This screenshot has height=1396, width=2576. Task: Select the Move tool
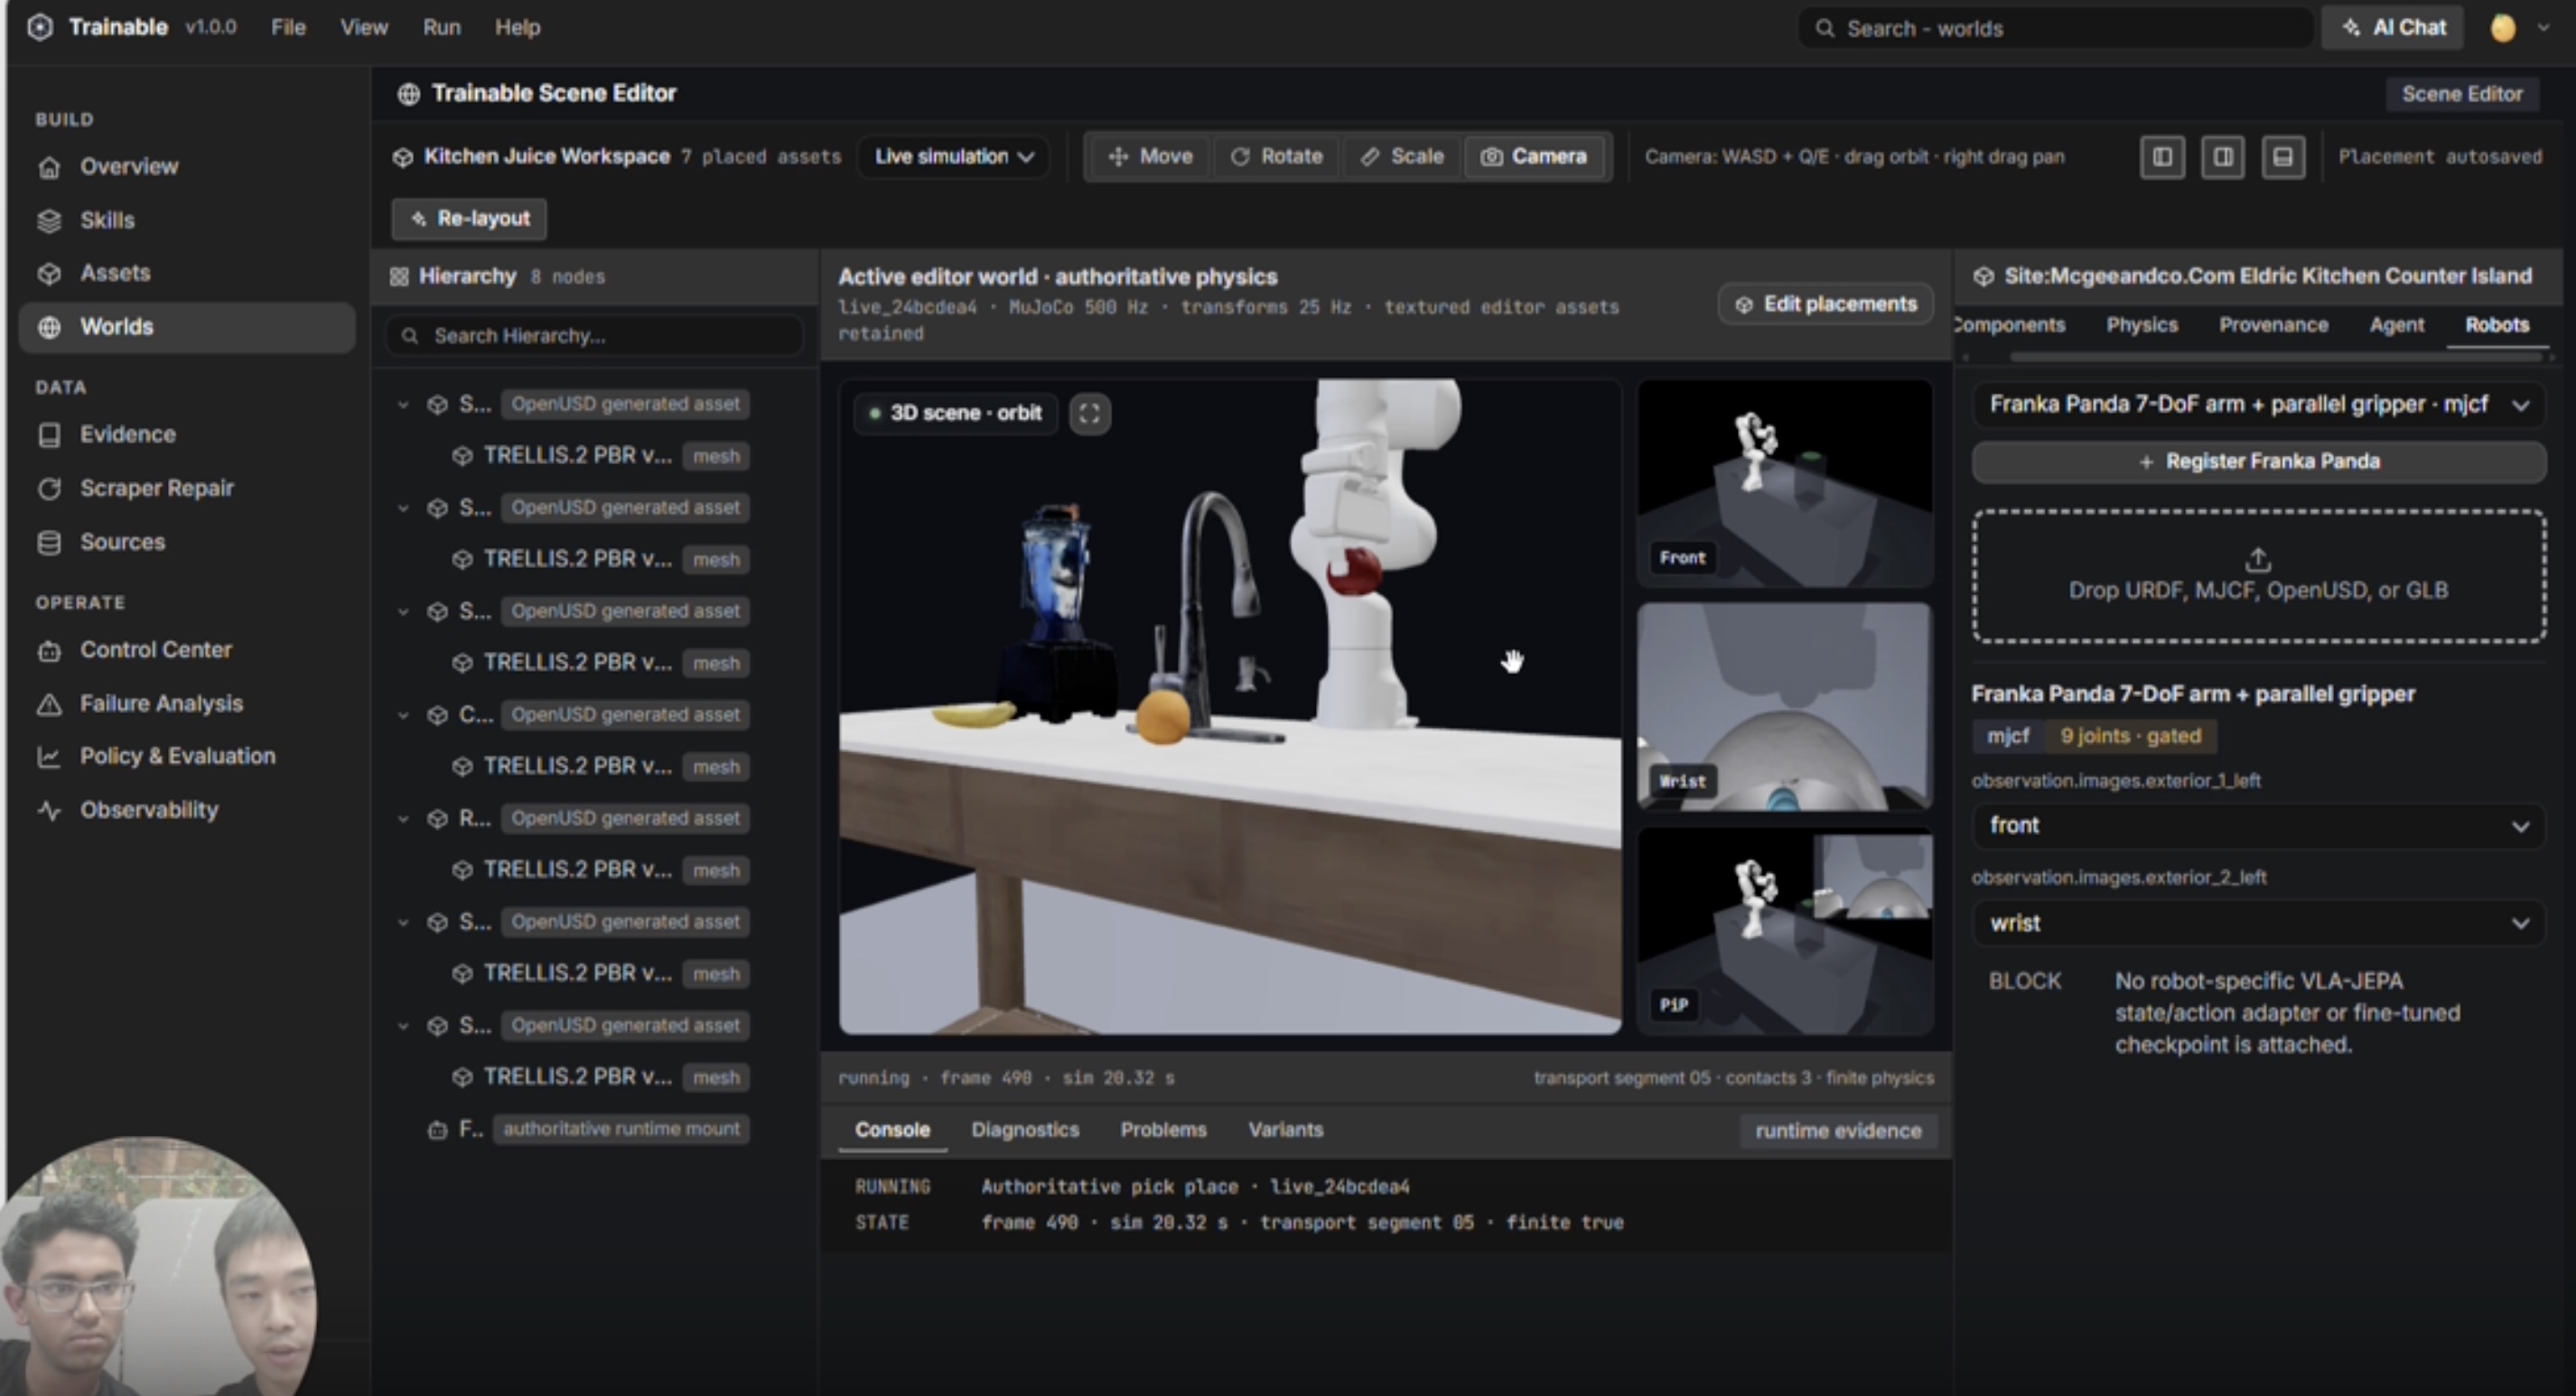[1150, 157]
